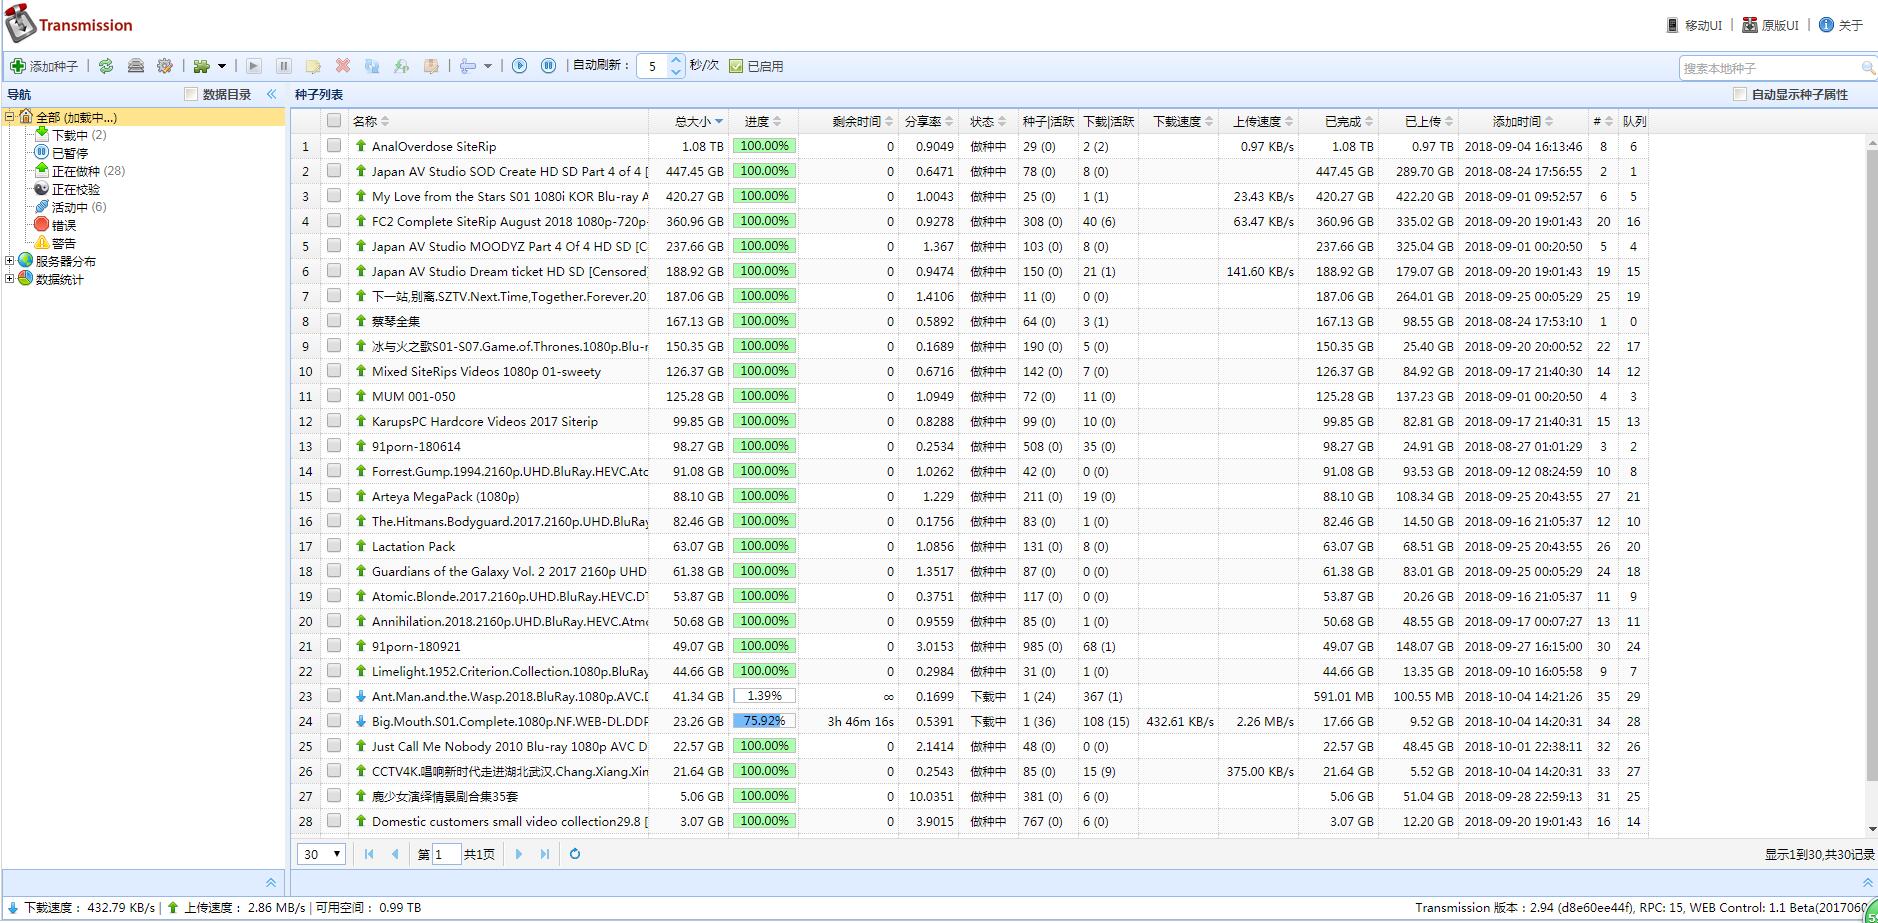This screenshot has width=1878, height=923.
Task: Click the auto-refresh seconds input field
Action: click(653, 66)
